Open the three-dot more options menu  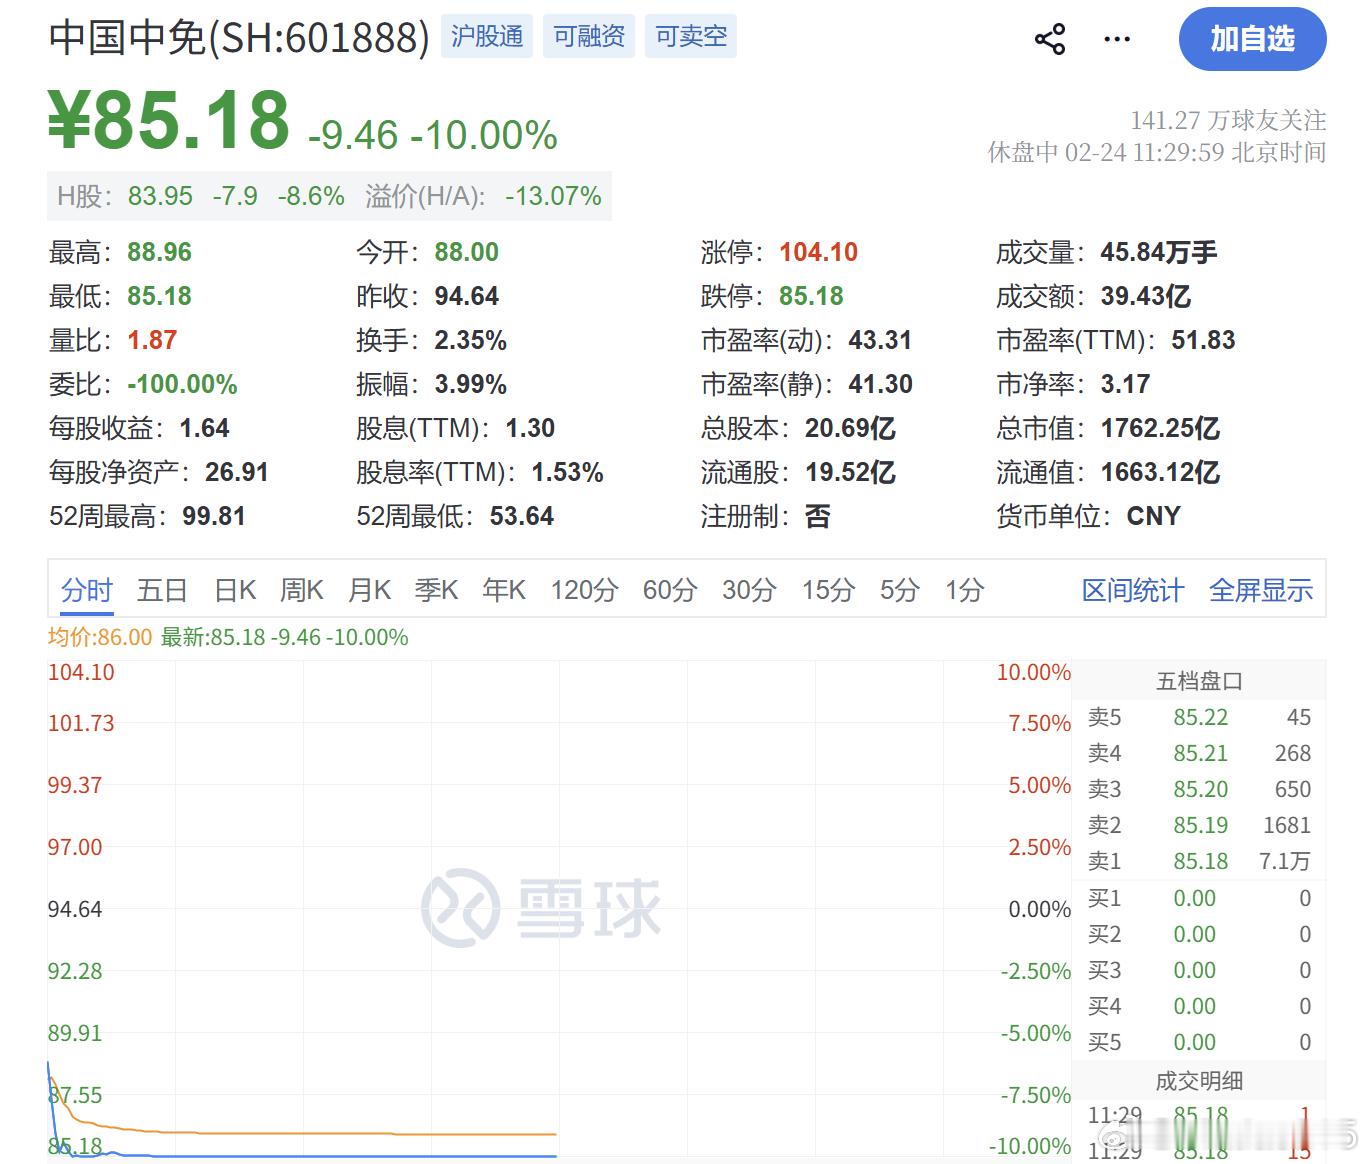pos(1116,40)
